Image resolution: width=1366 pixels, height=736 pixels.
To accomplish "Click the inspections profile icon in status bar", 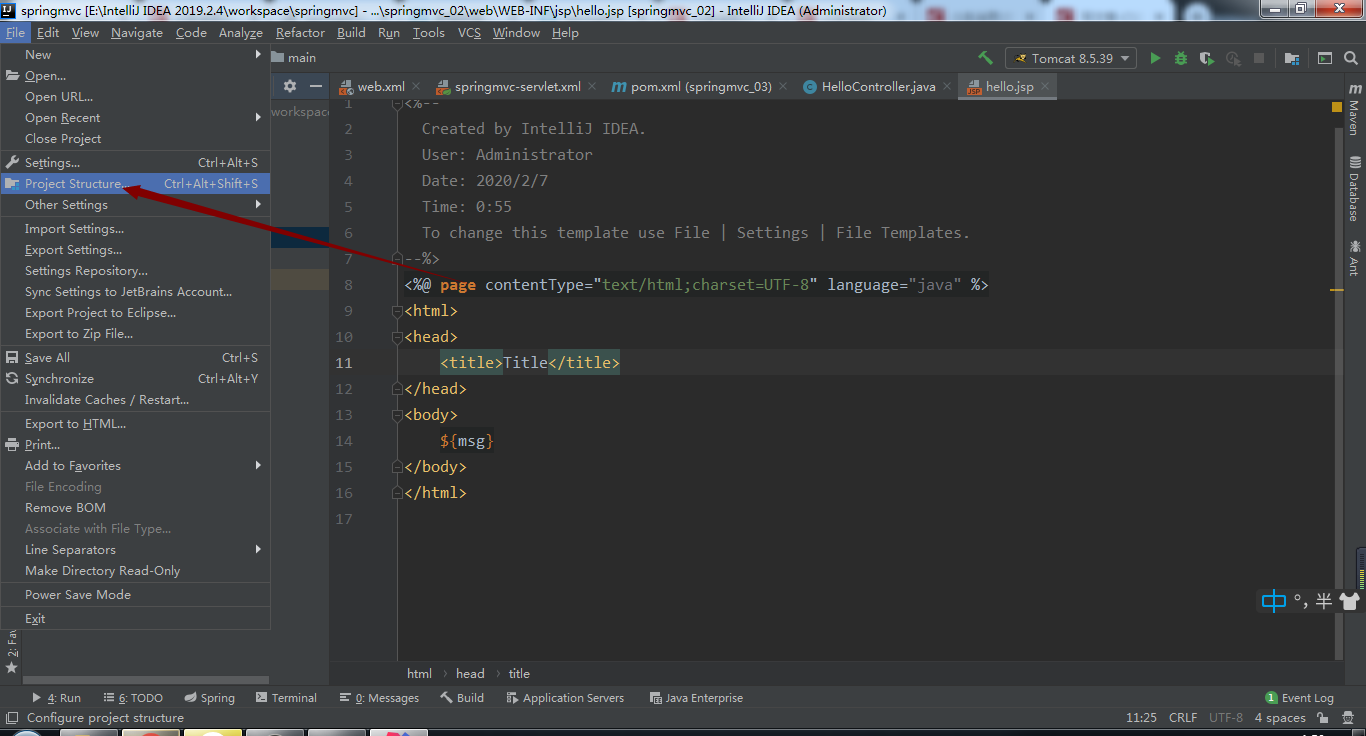I will pos(1350,718).
